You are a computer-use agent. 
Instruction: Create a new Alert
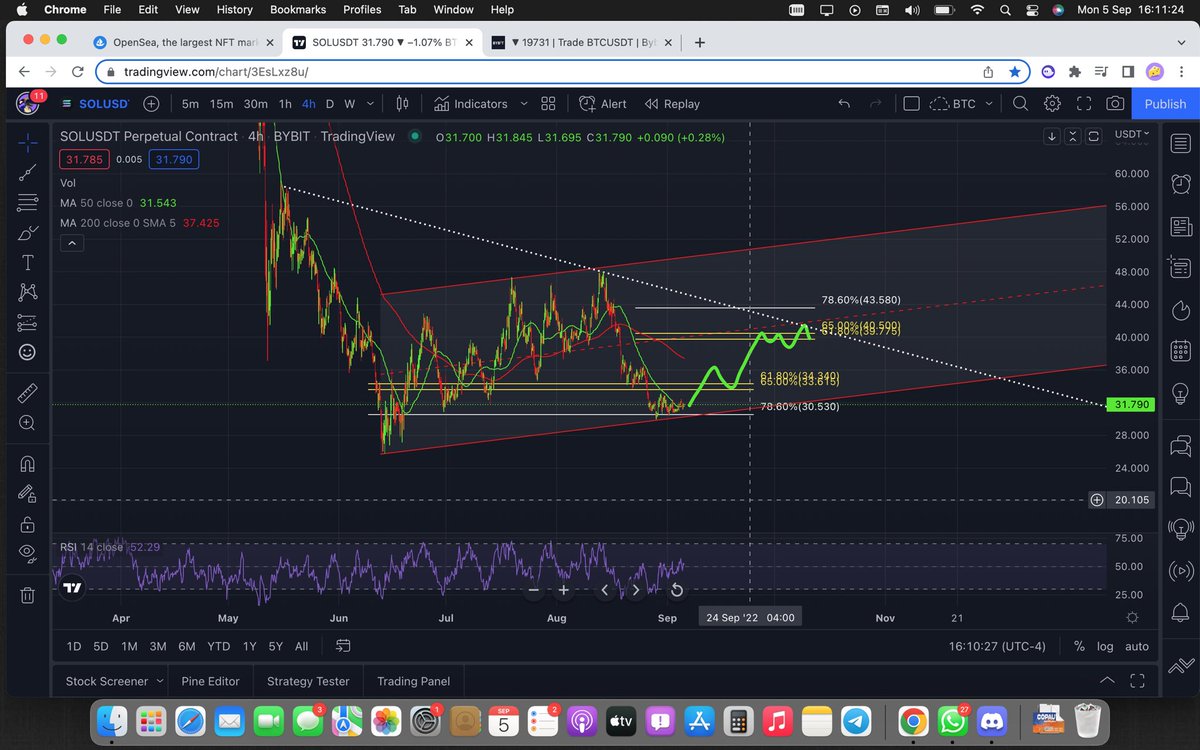tap(603, 103)
